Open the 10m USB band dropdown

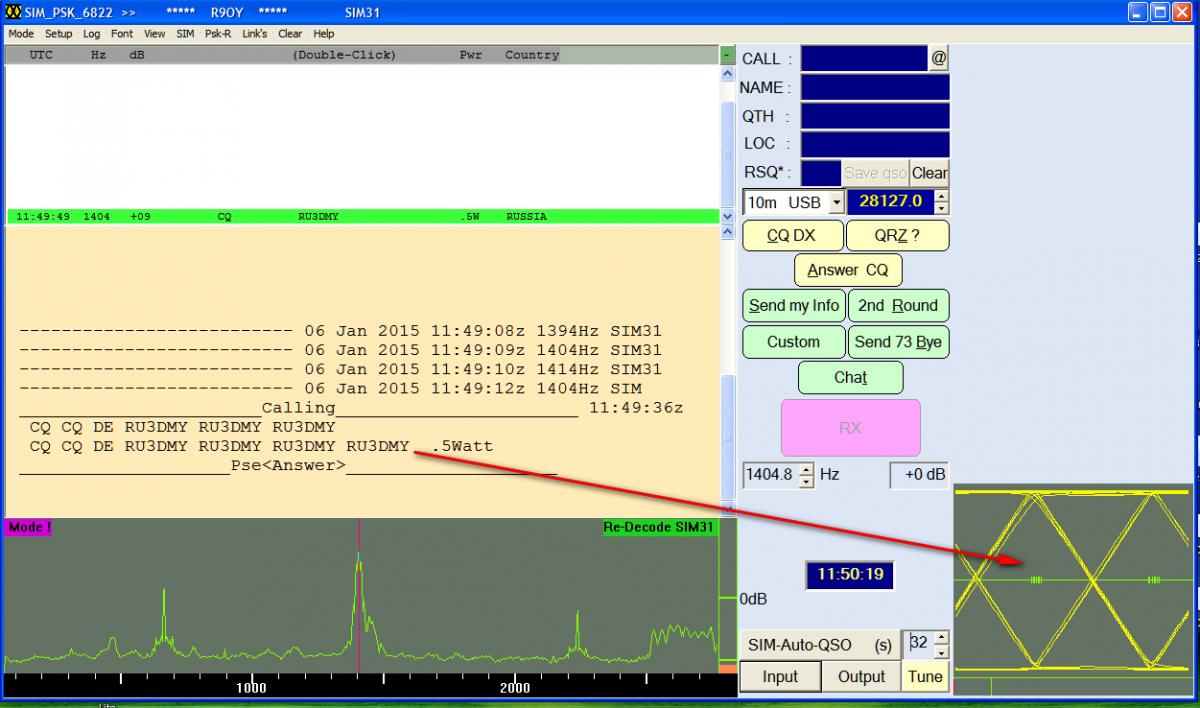pyautogui.click(x=836, y=203)
